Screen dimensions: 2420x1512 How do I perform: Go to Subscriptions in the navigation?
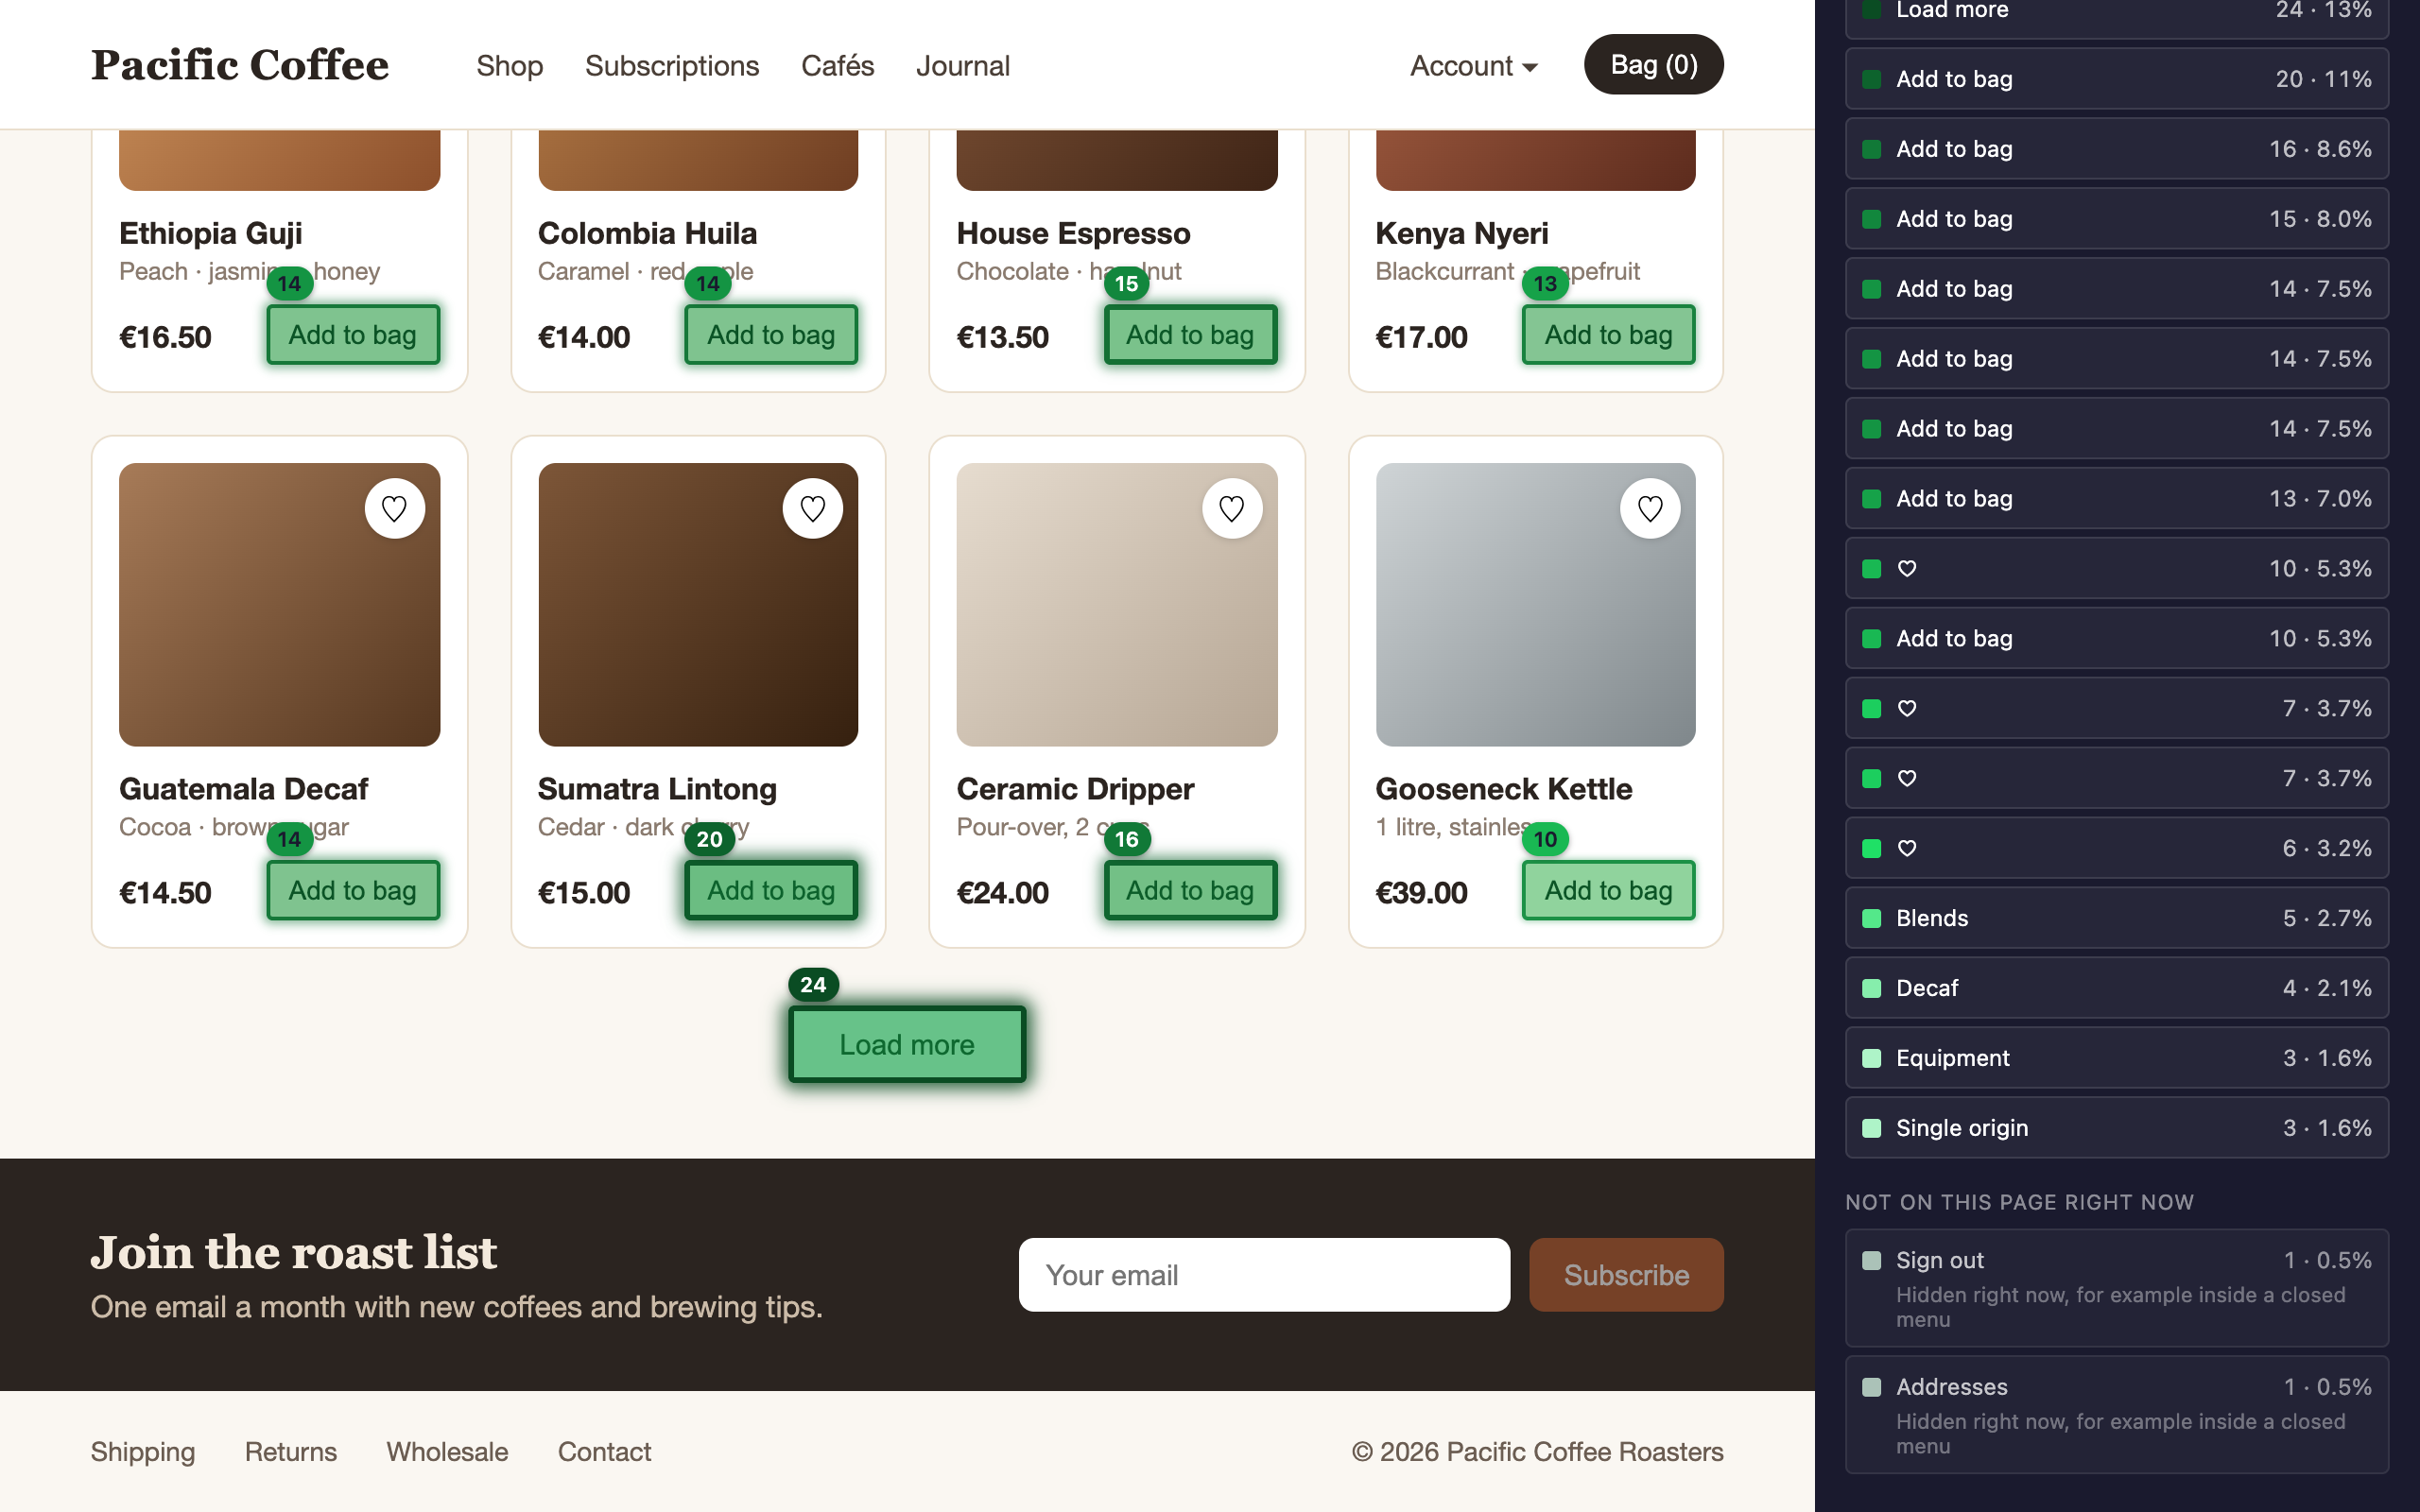click(x=672, y=66)
